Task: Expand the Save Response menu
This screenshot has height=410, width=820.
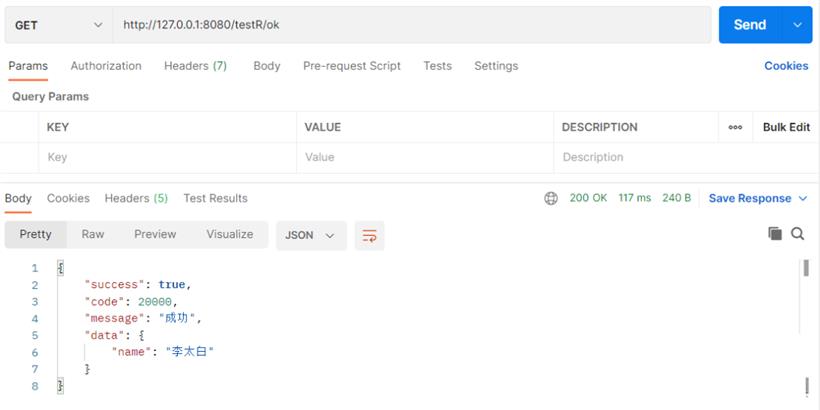Action: 803,198
